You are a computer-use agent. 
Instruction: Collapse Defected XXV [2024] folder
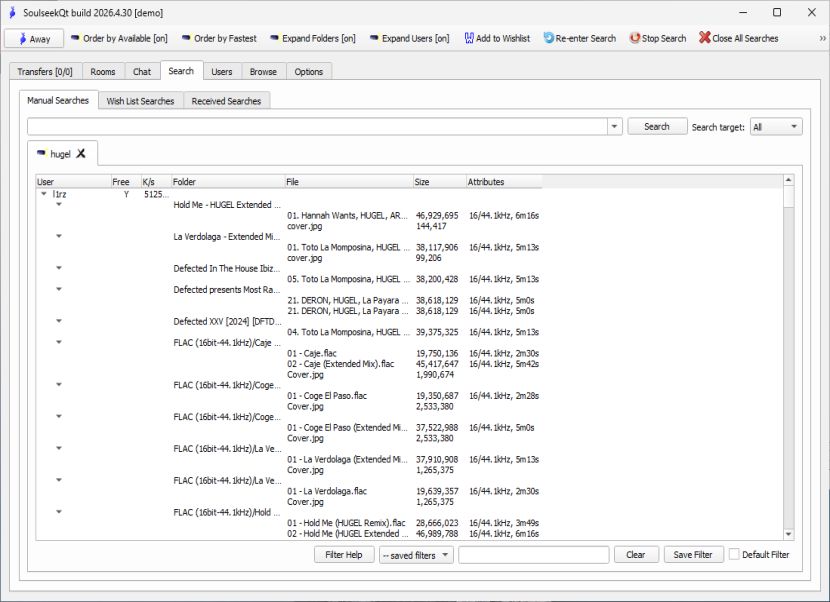tap(59, 321)
